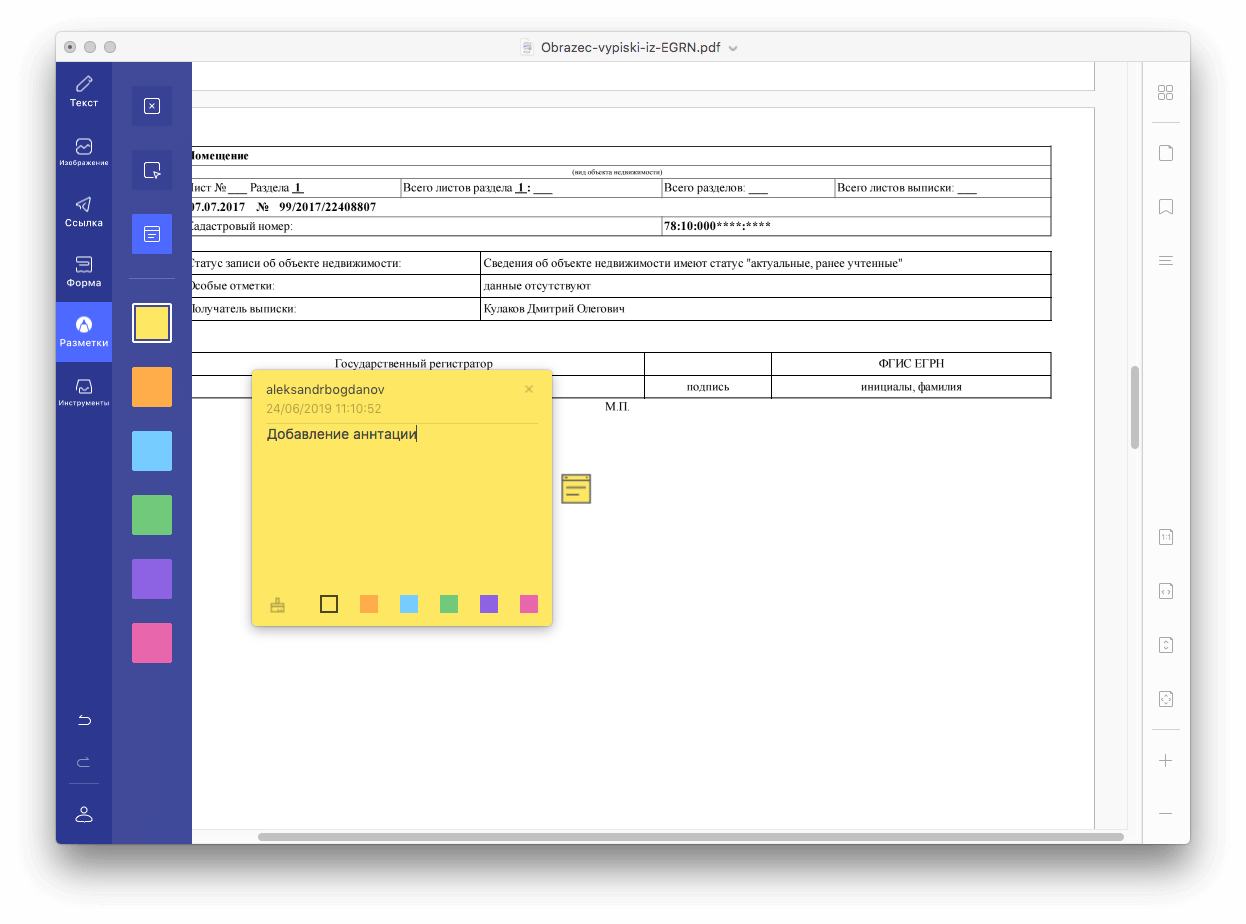Set zoom to actual size 1:1

click(1165, 537)
